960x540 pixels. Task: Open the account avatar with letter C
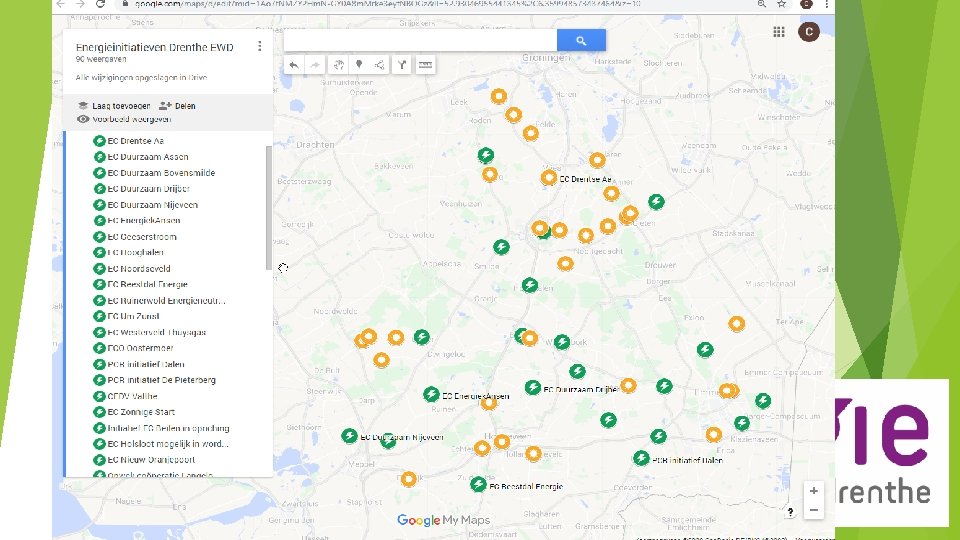tap(809, 32)
